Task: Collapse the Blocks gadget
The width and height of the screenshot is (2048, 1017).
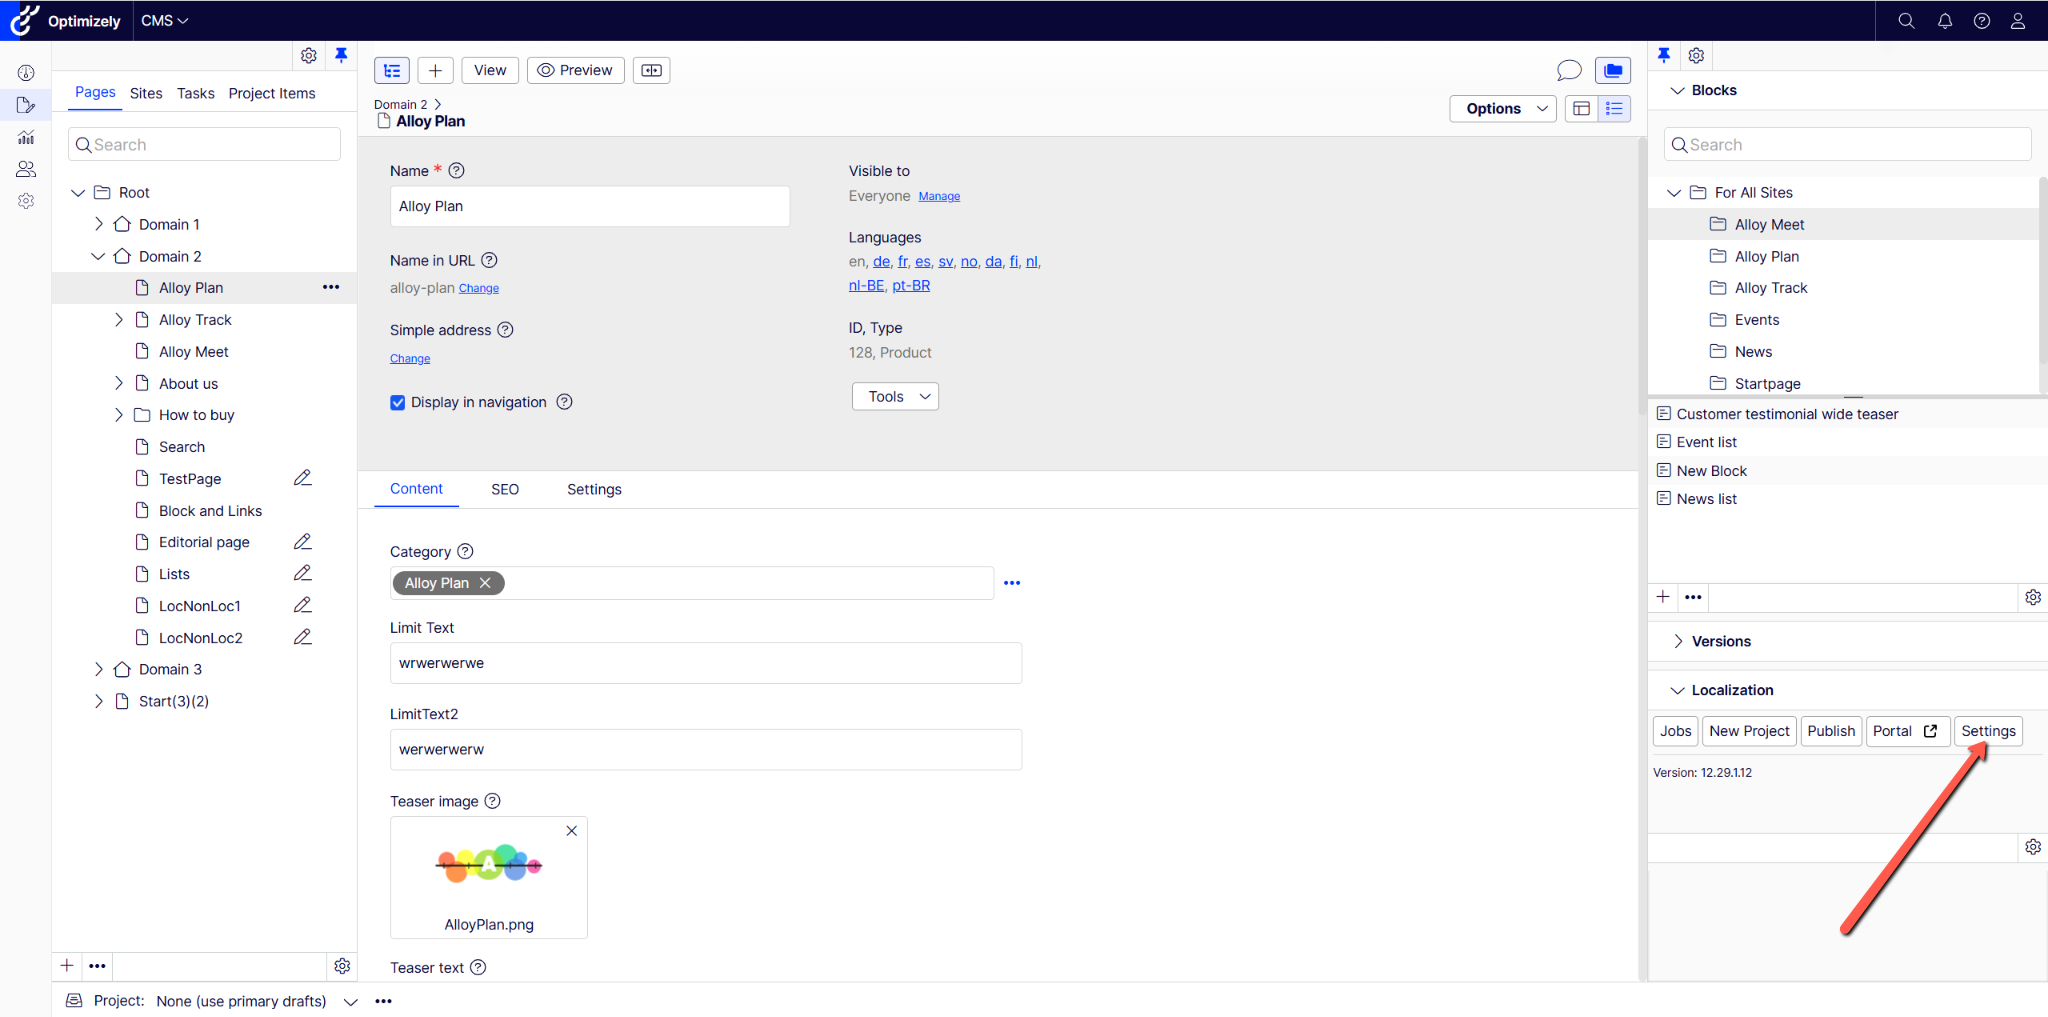Action: click(x=1678, y=90)
